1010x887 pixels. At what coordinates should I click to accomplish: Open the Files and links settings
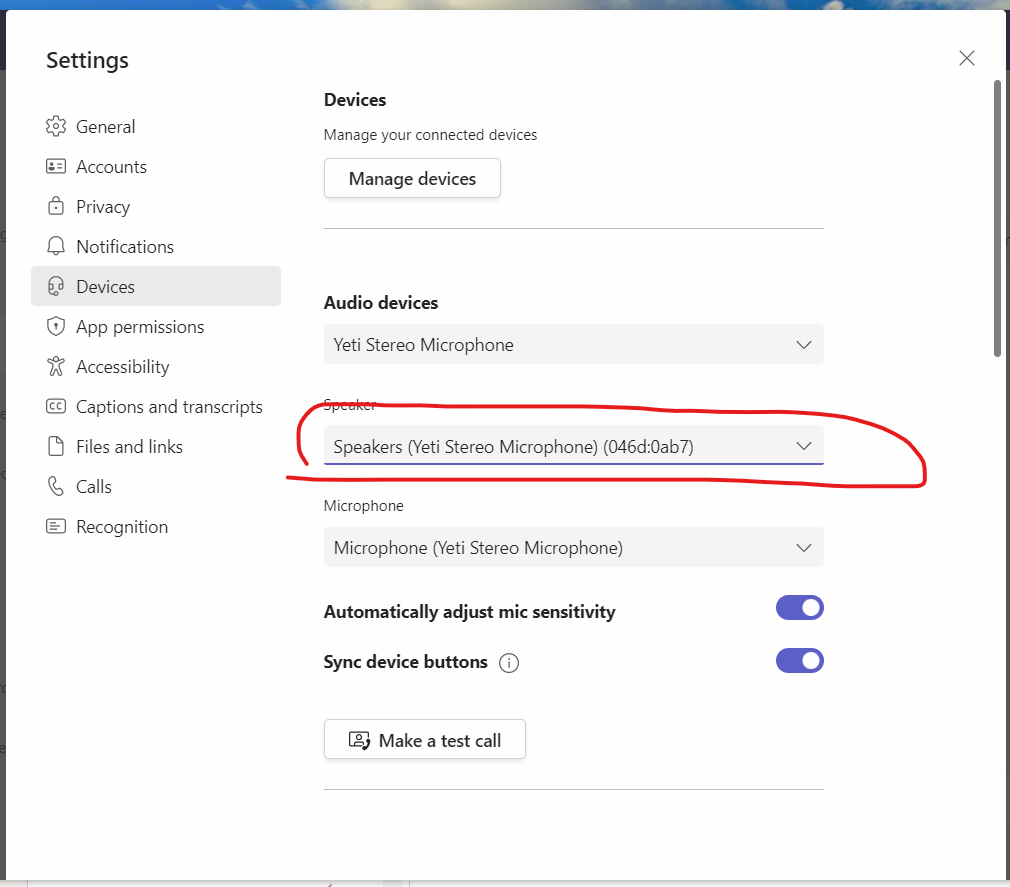129,447
